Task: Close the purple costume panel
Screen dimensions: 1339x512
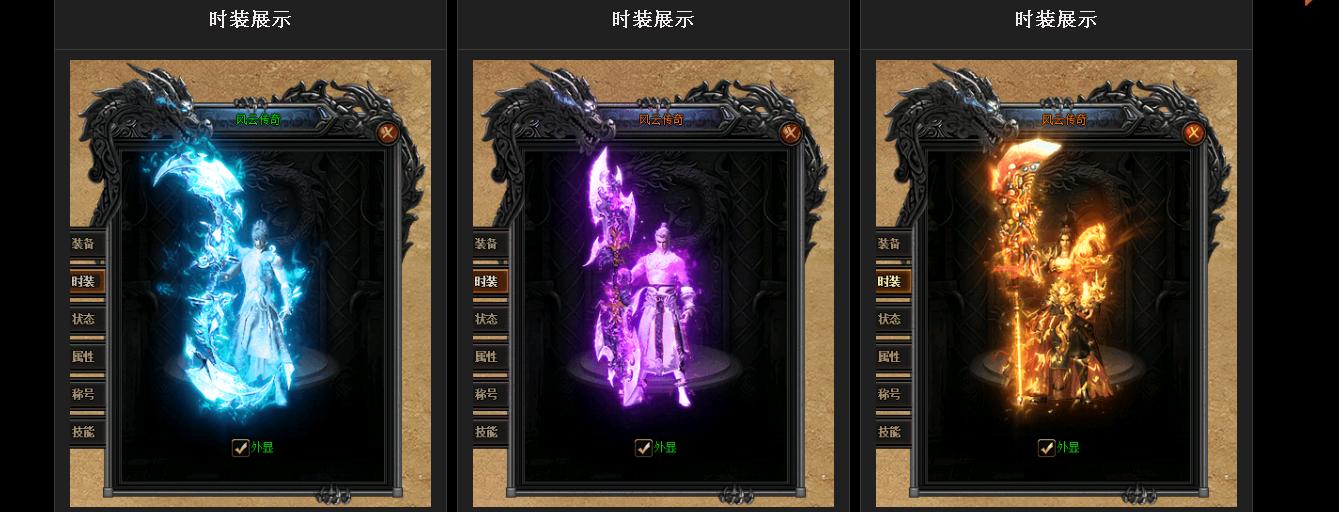Action: point(791,133)
